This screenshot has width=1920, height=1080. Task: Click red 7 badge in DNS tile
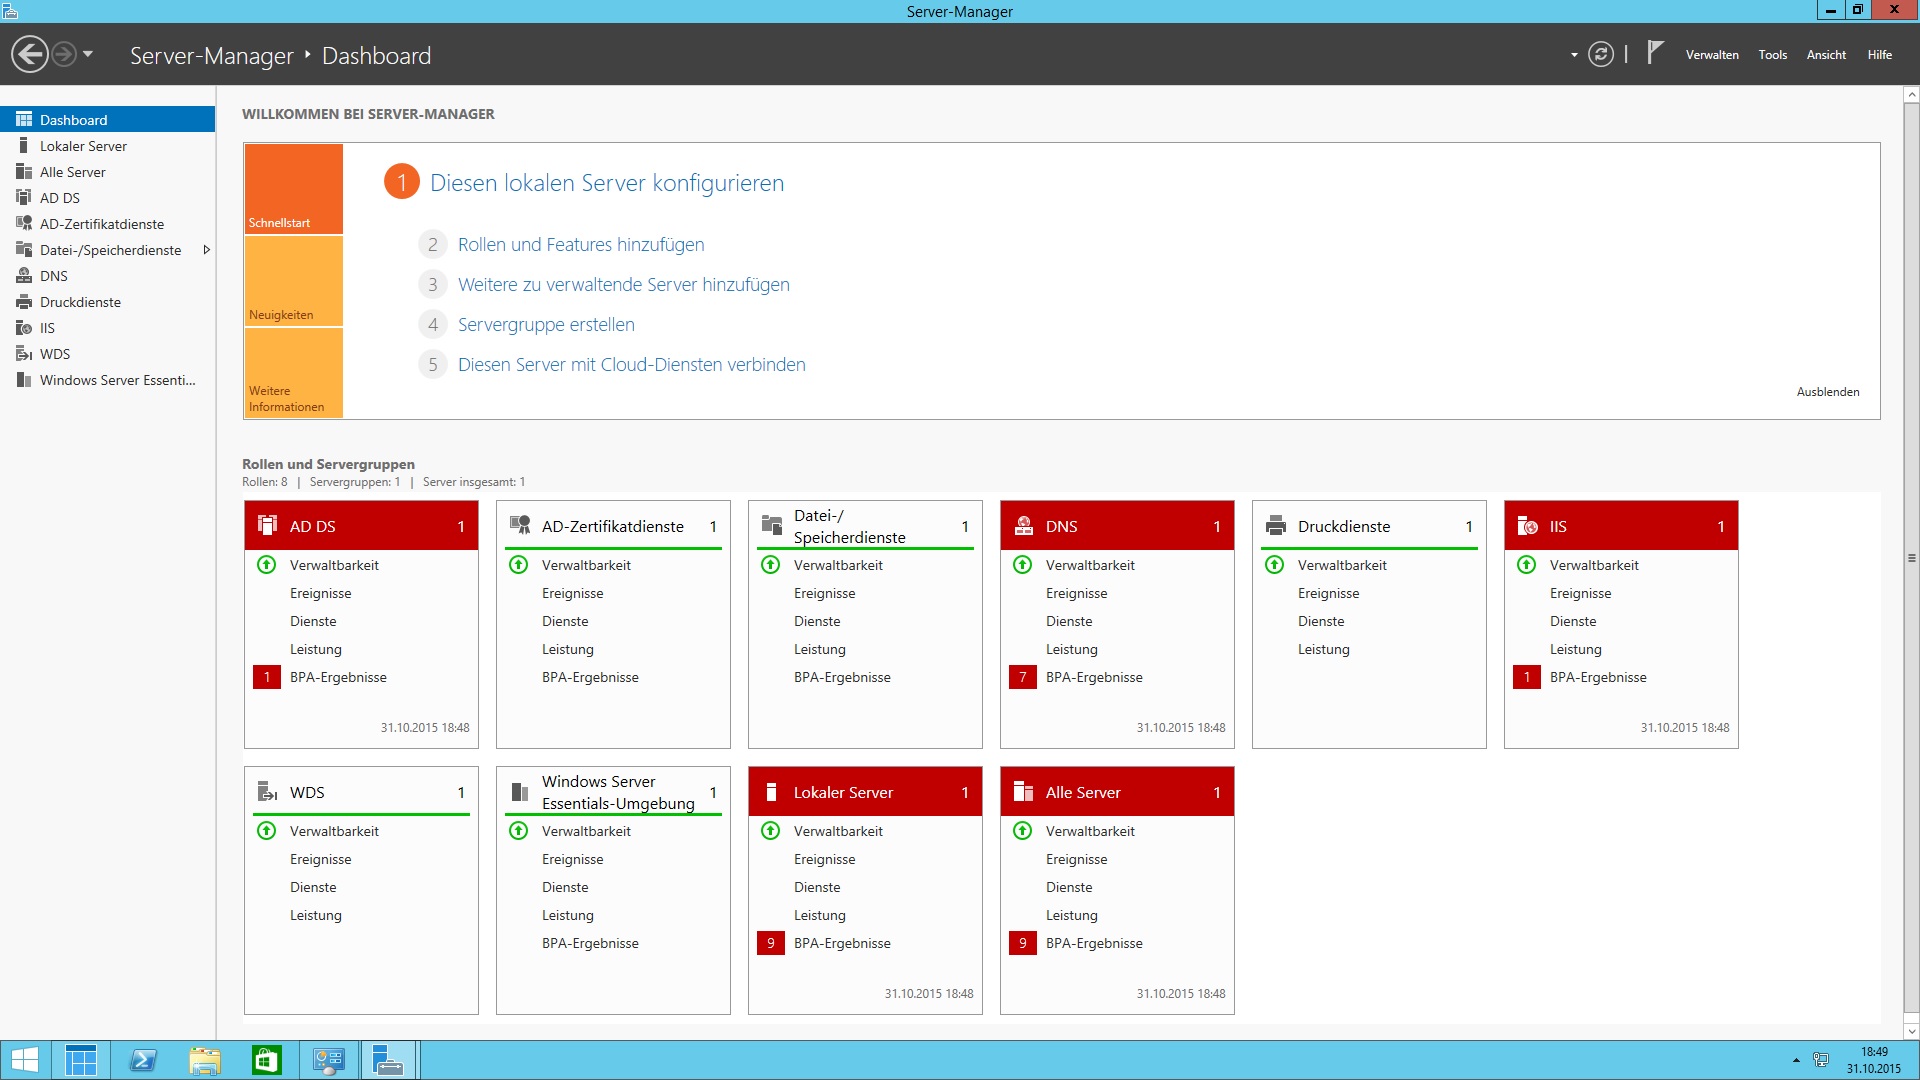pos(1022,677)
